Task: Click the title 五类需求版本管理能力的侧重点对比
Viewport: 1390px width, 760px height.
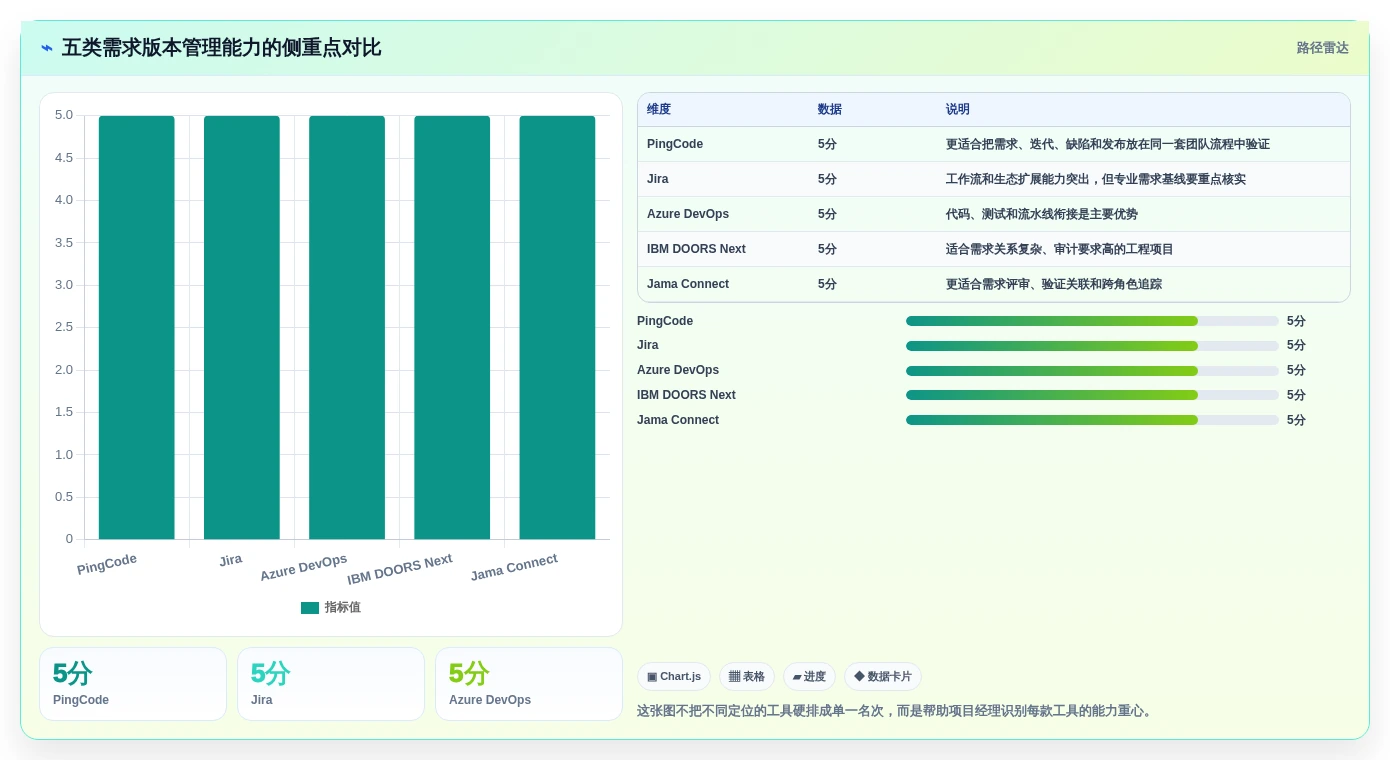Action: click(221, 48)
